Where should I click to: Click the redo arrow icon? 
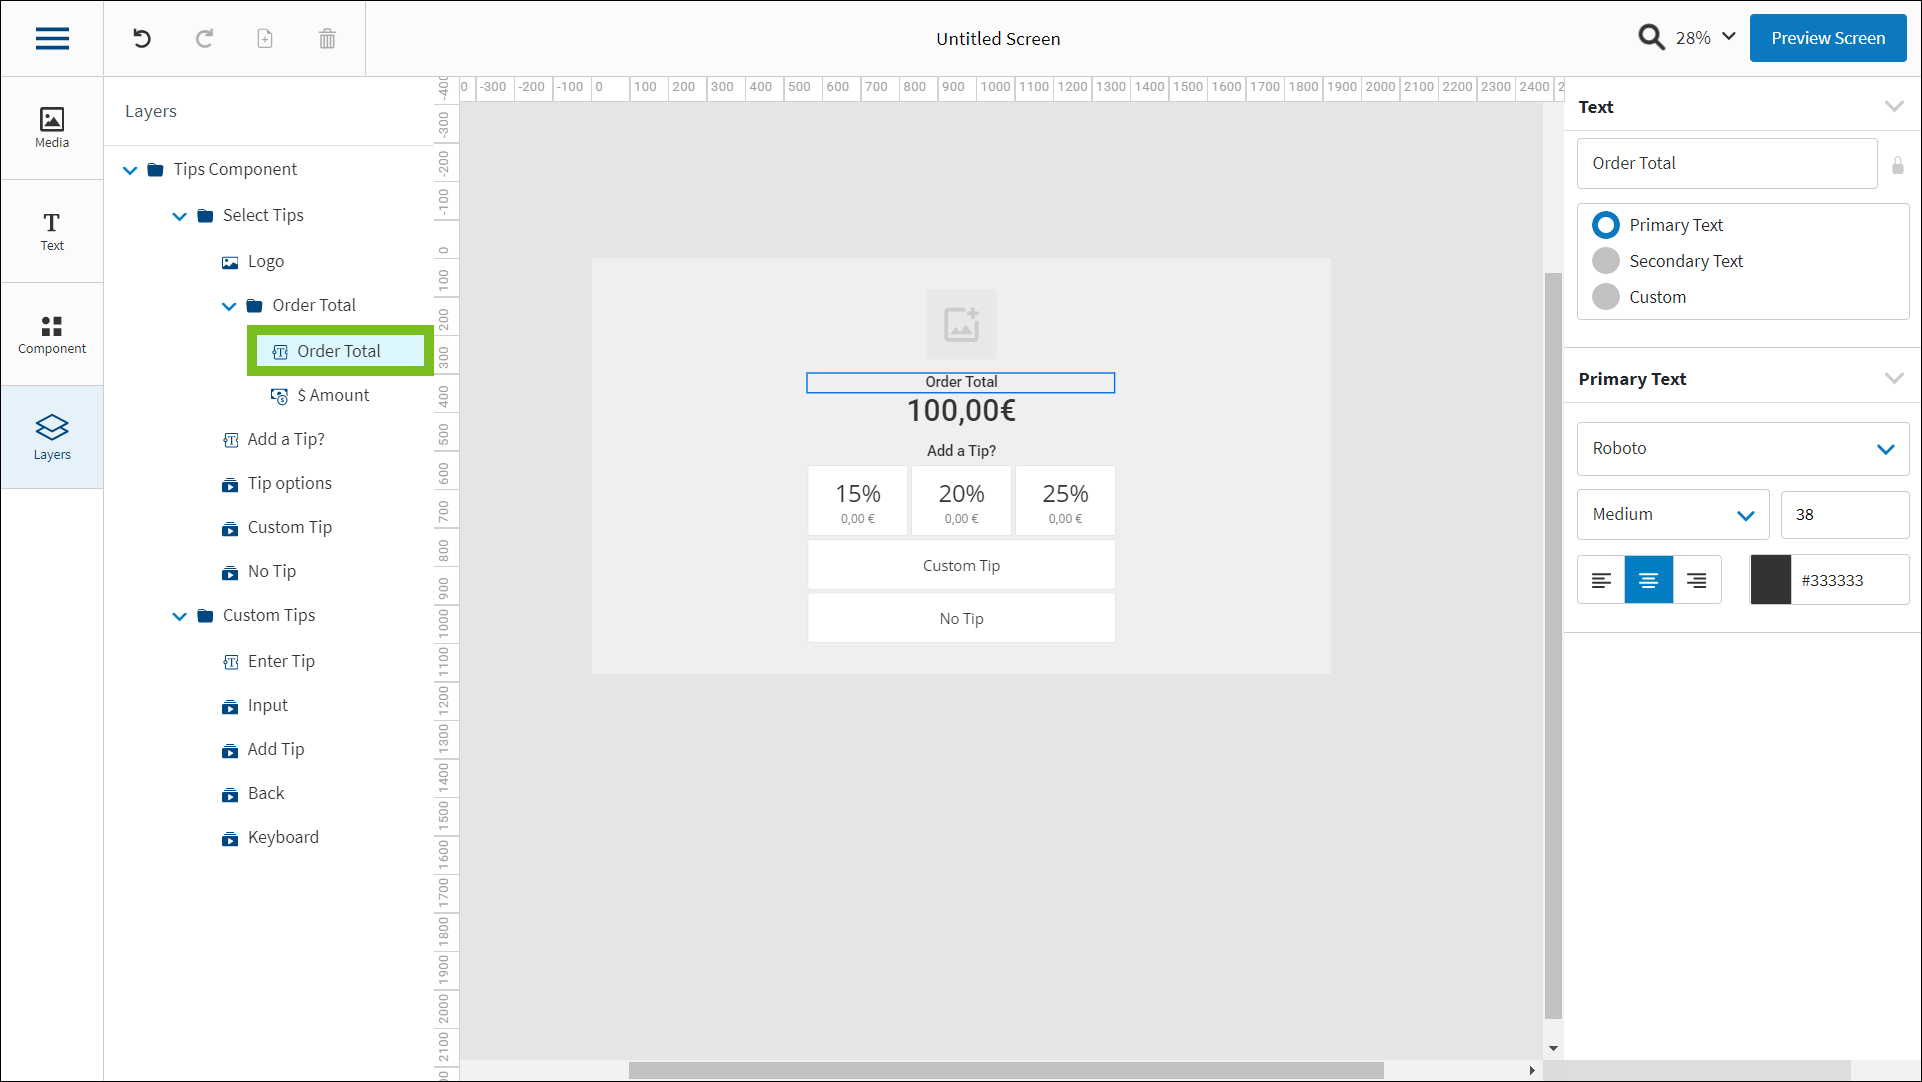204,39
